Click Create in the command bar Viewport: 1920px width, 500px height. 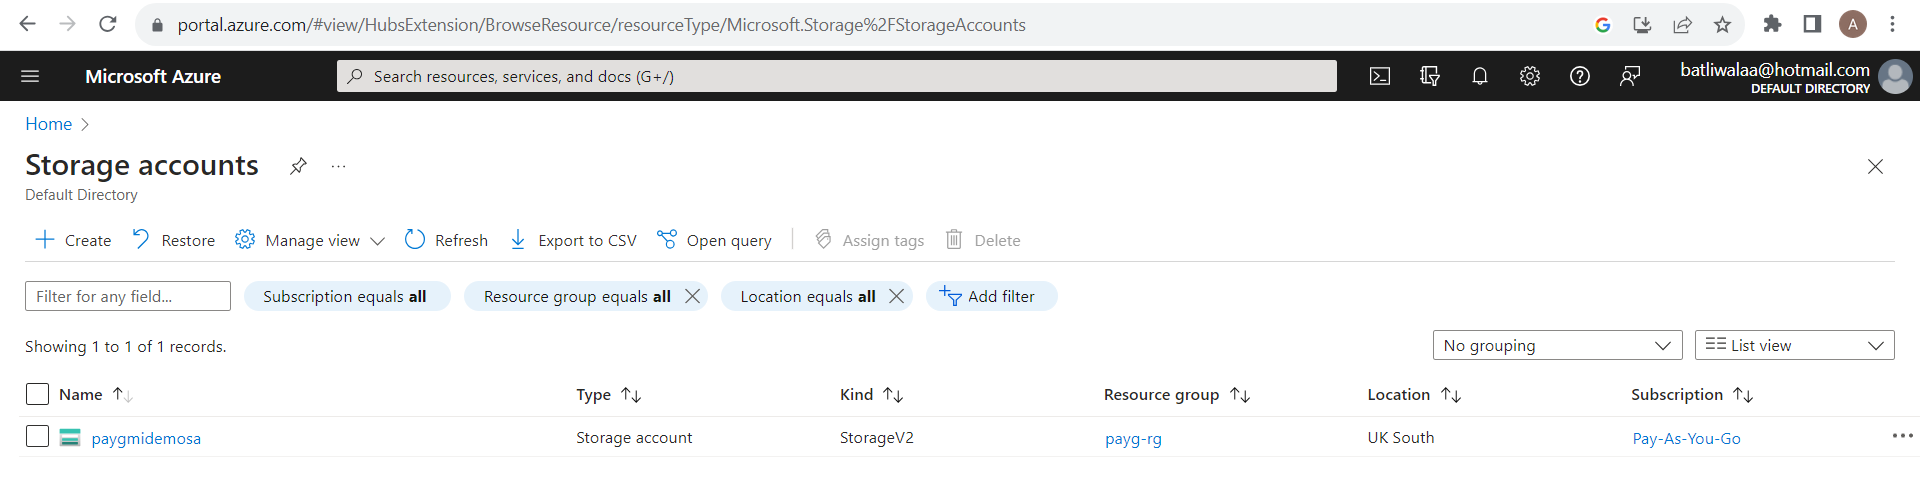point(74,240)
